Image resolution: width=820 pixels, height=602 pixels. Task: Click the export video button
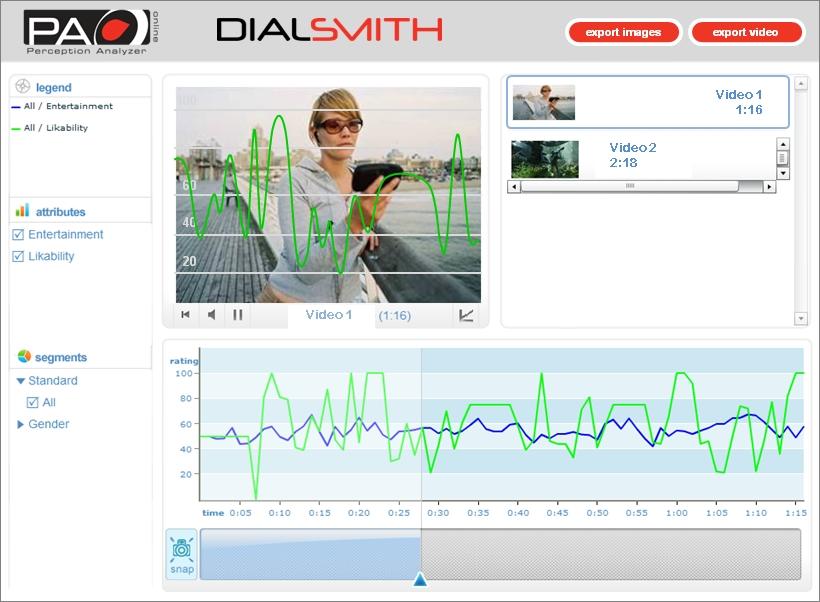tap(746, 32)
